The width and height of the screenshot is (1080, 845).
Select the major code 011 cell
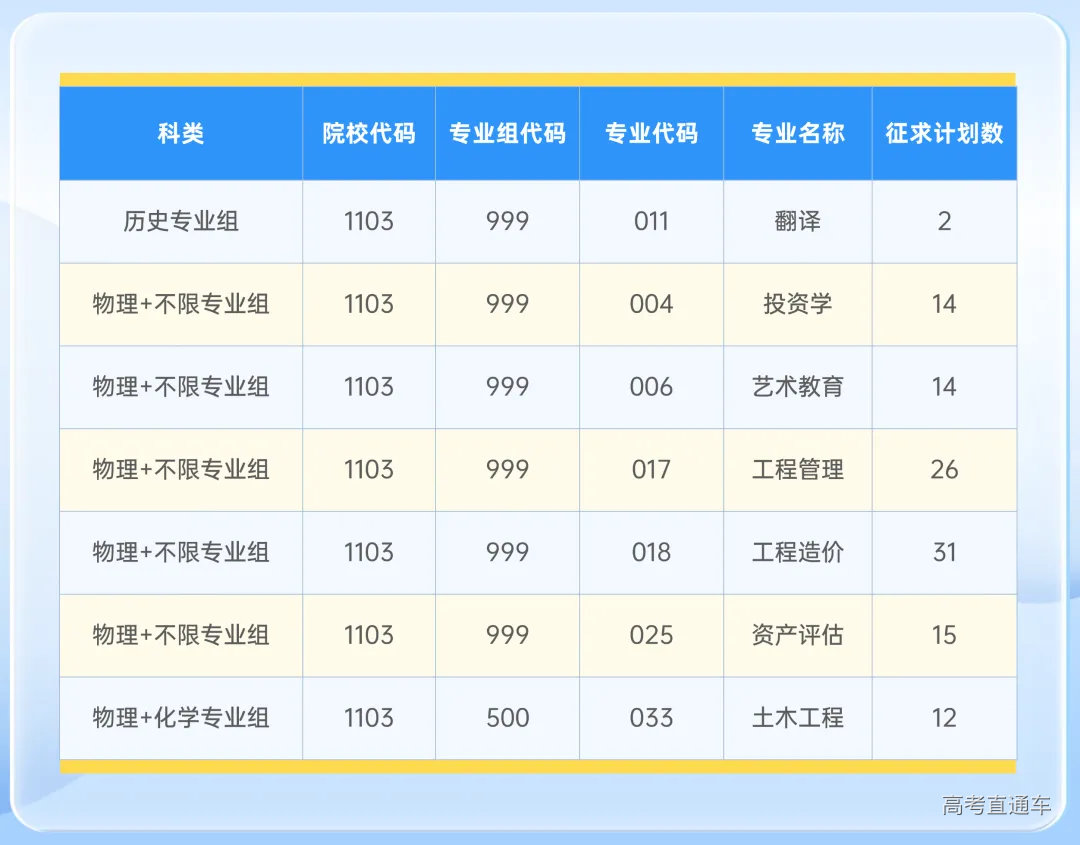pyautogui.click(x=651, y=222)
